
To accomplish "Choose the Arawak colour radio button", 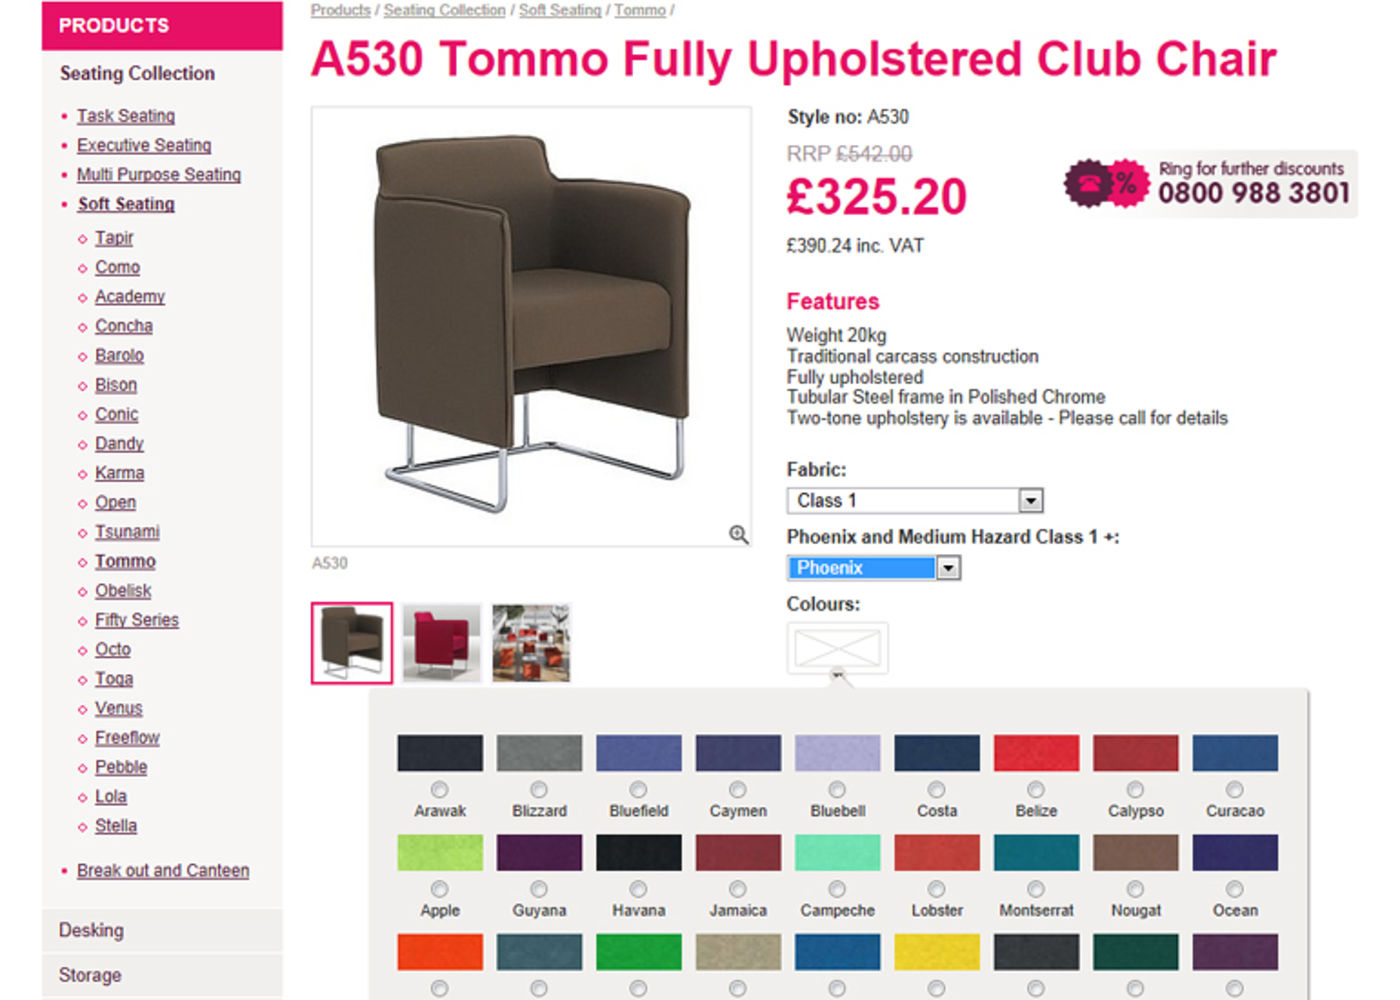I will point(440,789).
